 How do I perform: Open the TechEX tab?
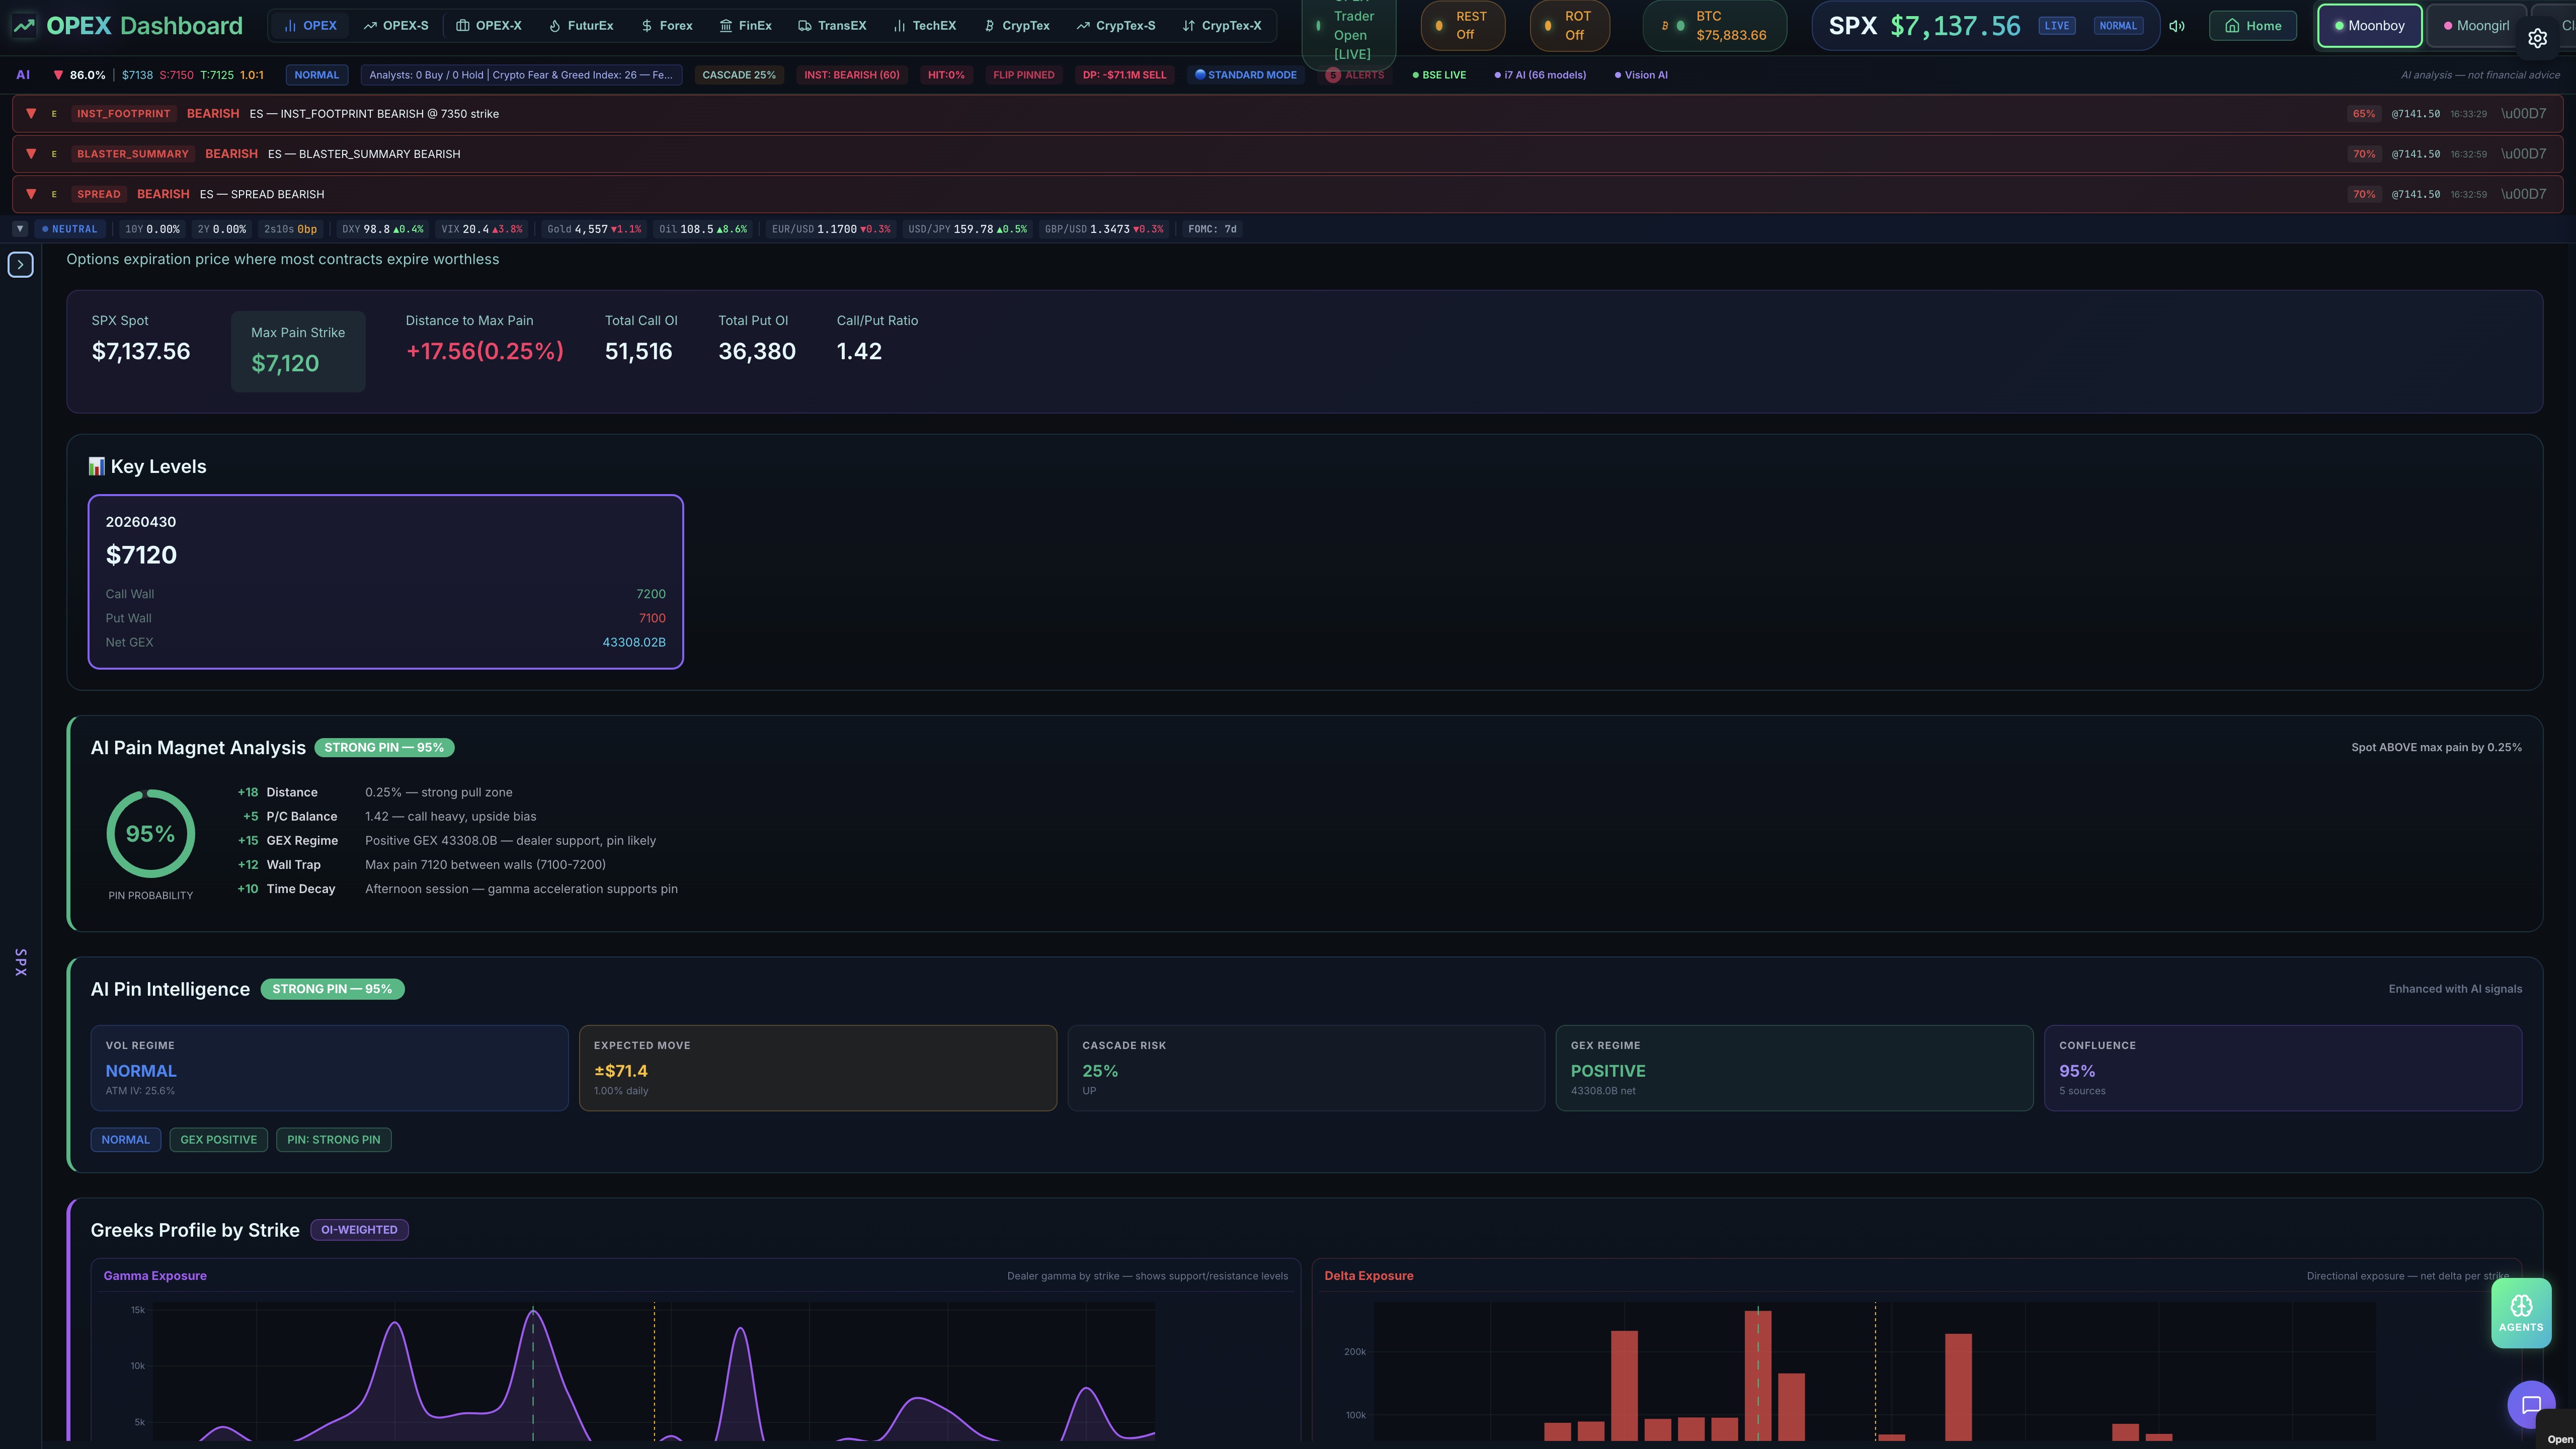tap(925, 26)
